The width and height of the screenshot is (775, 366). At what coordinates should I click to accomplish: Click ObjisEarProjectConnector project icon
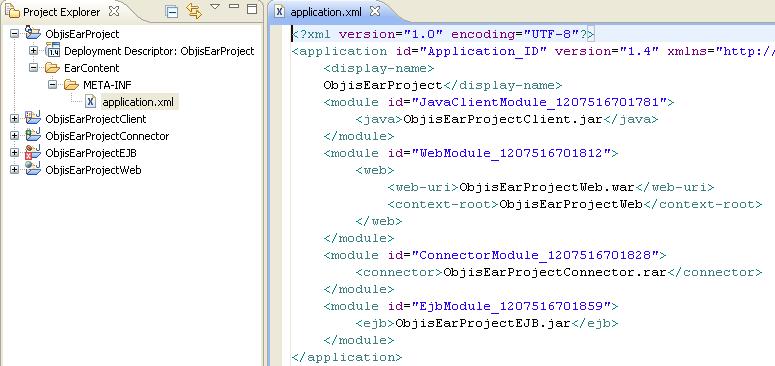click(x=33, y=135)
